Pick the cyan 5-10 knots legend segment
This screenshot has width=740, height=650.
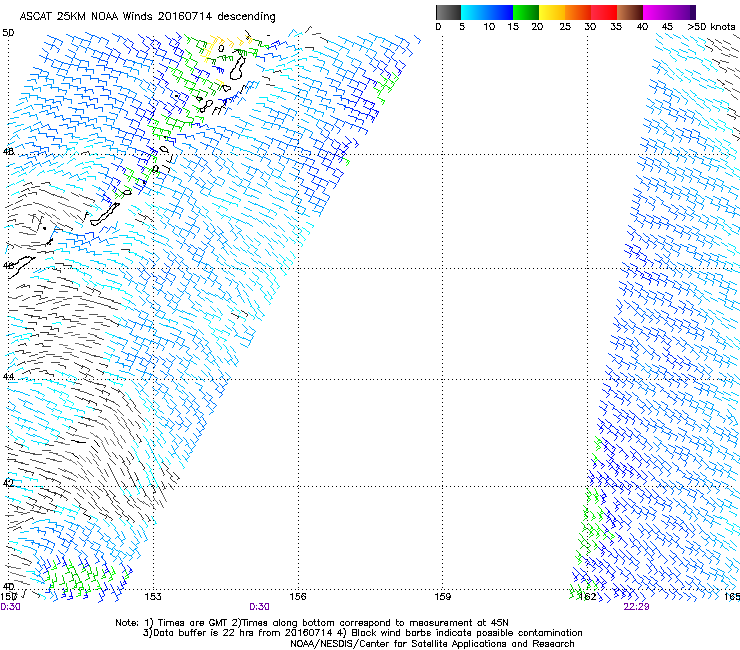click(x=473, y=12)
